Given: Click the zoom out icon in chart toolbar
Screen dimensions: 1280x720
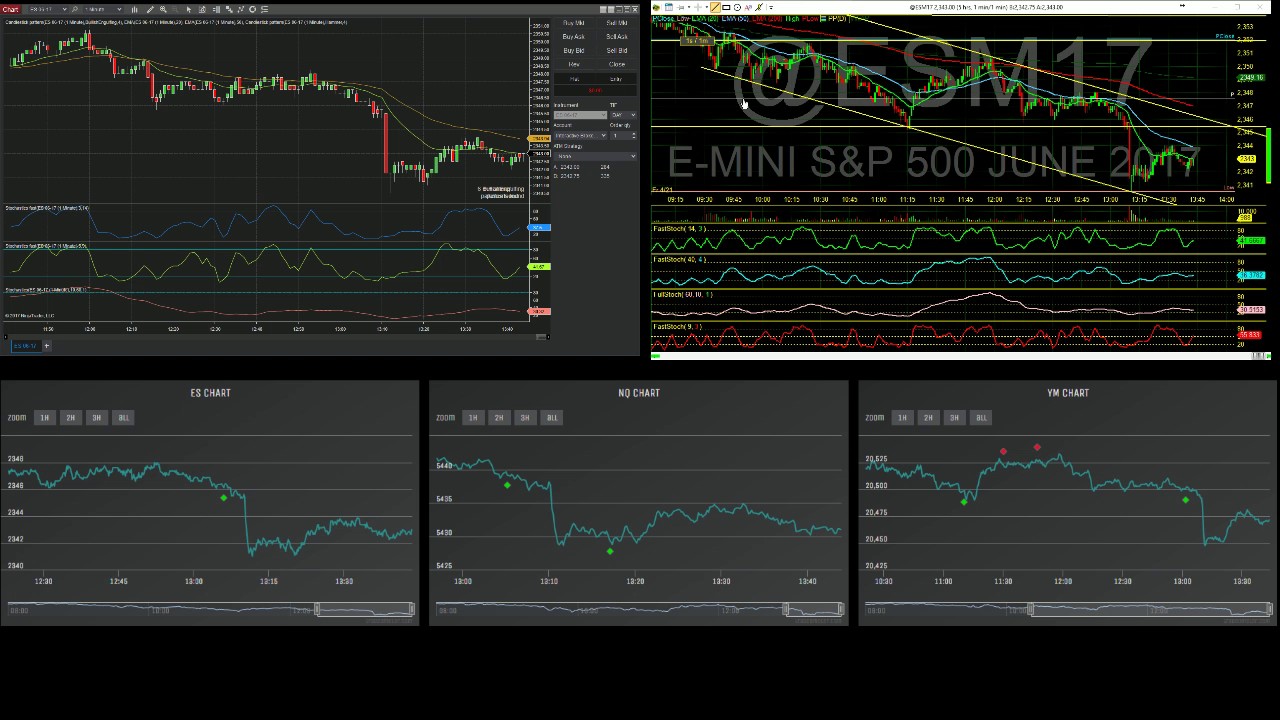Looking at the screenshot, I should pos(175,9).
